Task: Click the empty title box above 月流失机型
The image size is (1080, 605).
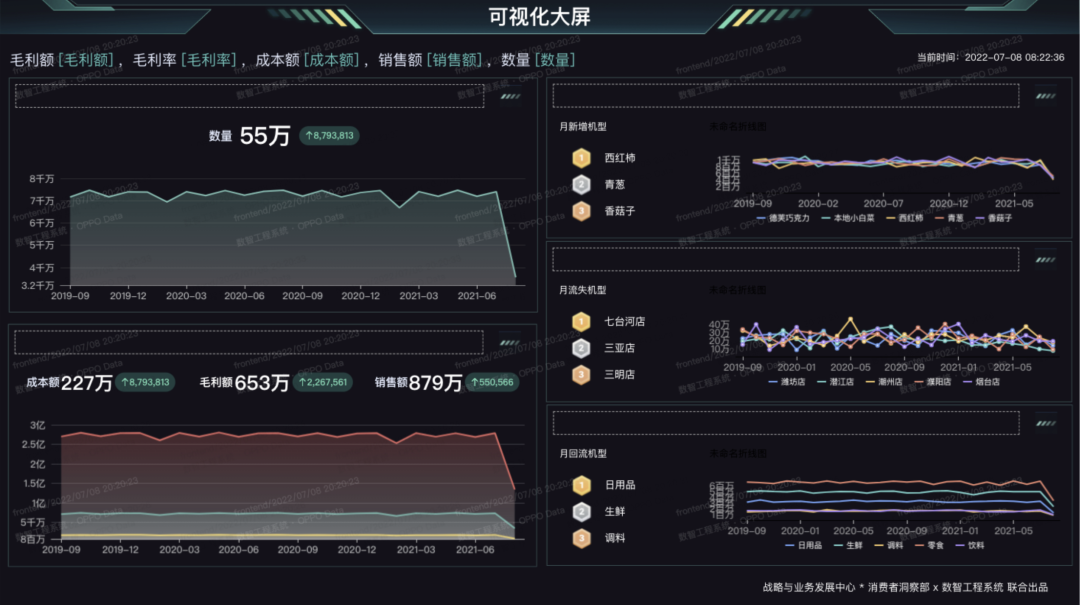Action: coord(786,259)
